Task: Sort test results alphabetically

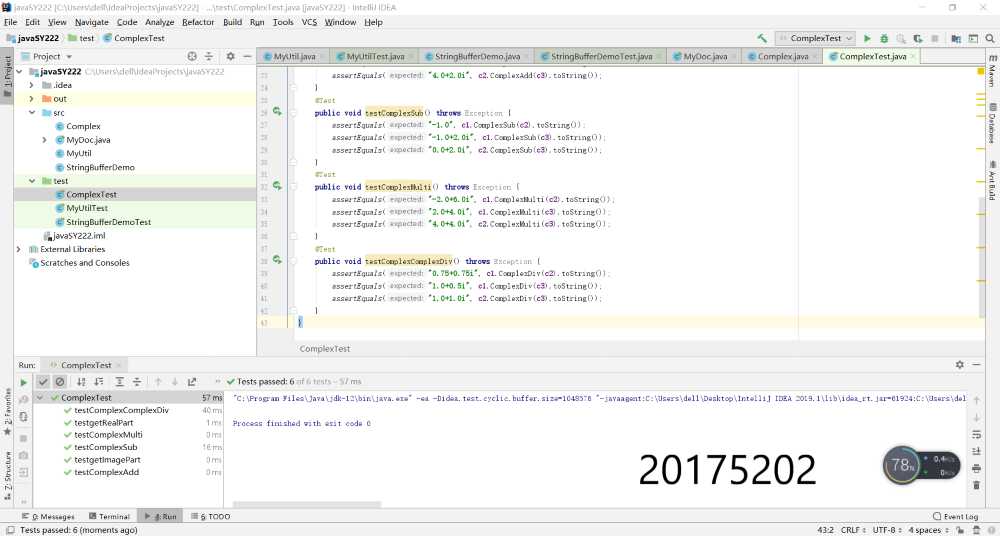Action: [x=81, y=382]
